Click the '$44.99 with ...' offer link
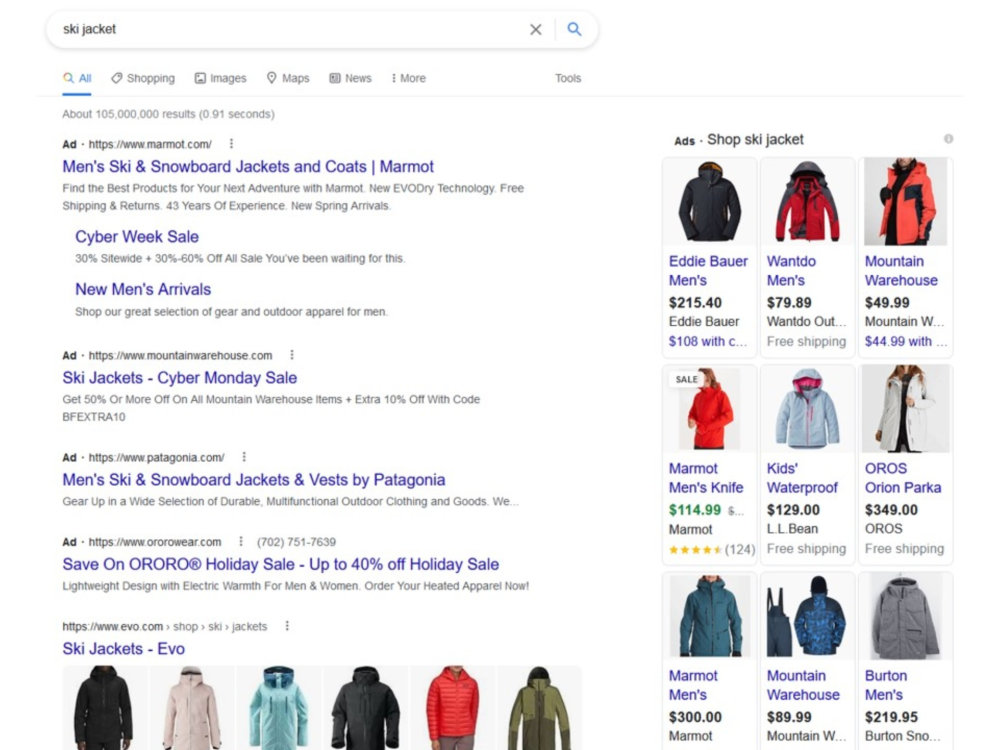Viewport: 1000px width, 750px height. (x=905, y=341)
